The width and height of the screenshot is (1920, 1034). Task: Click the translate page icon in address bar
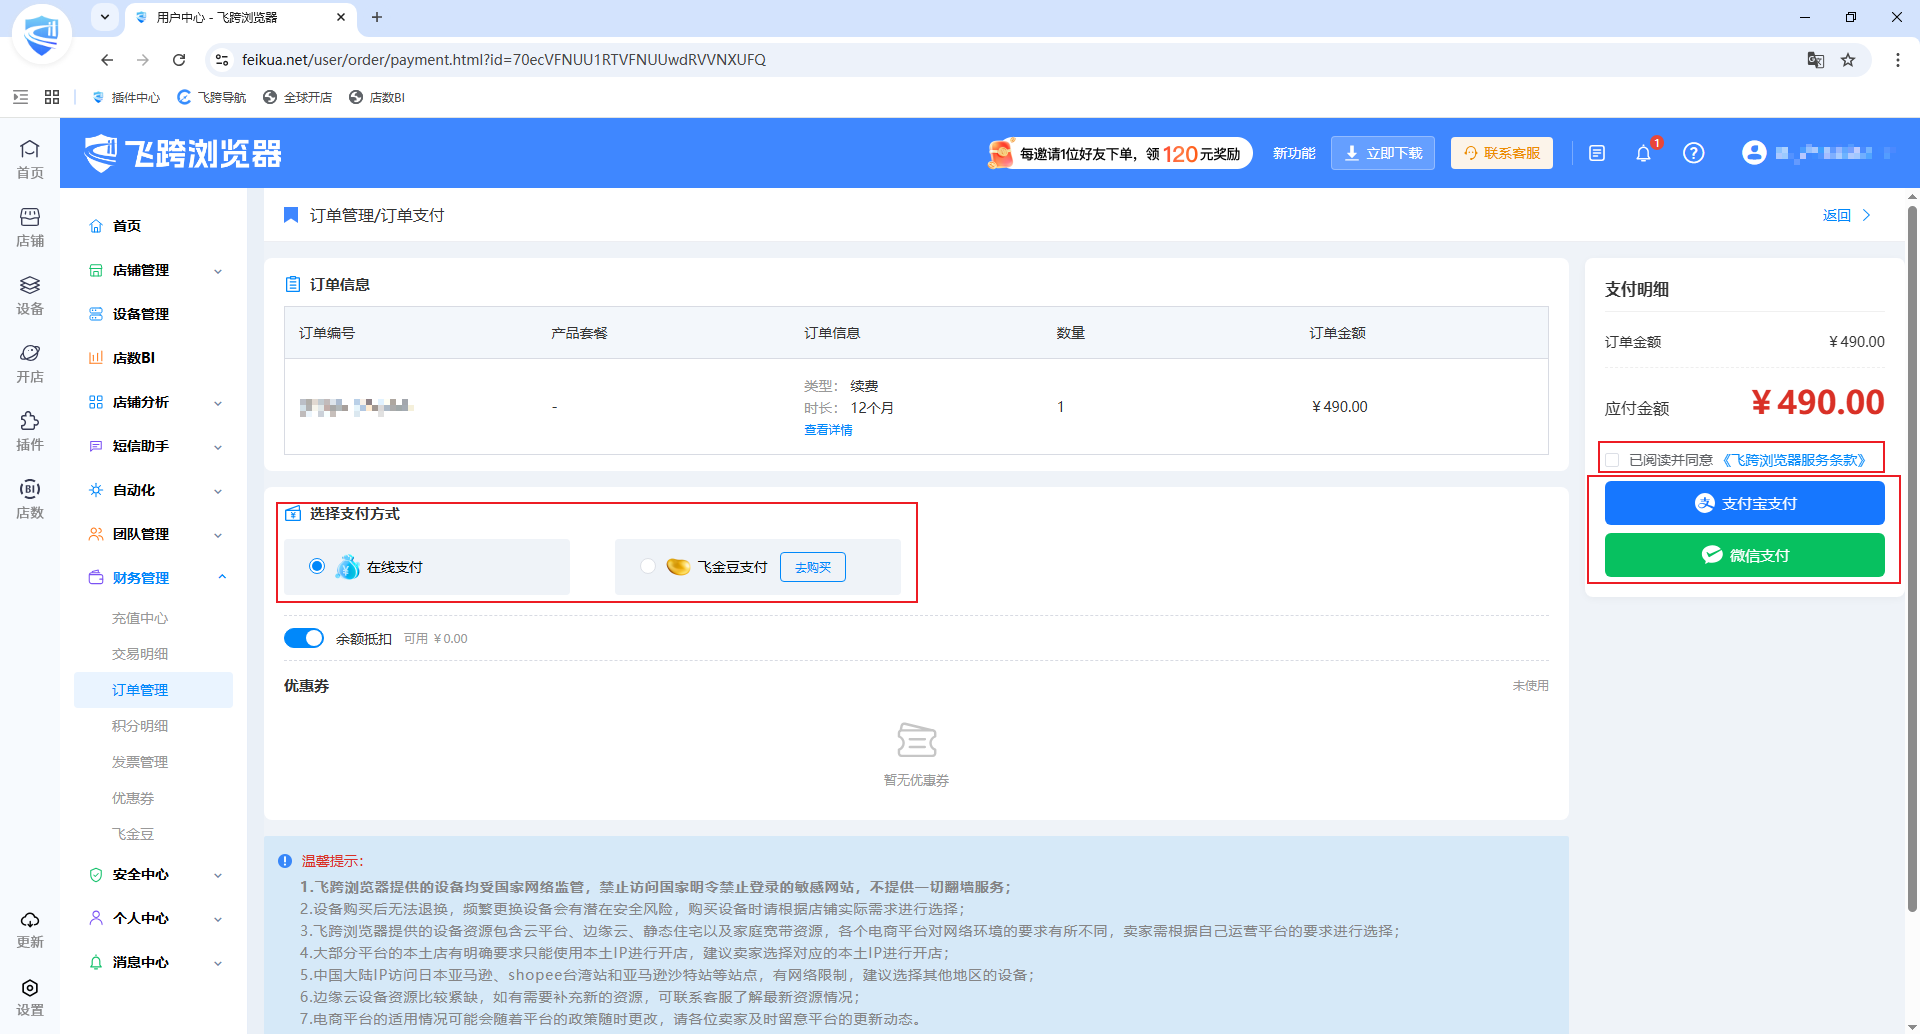[x=1816, y=60]
